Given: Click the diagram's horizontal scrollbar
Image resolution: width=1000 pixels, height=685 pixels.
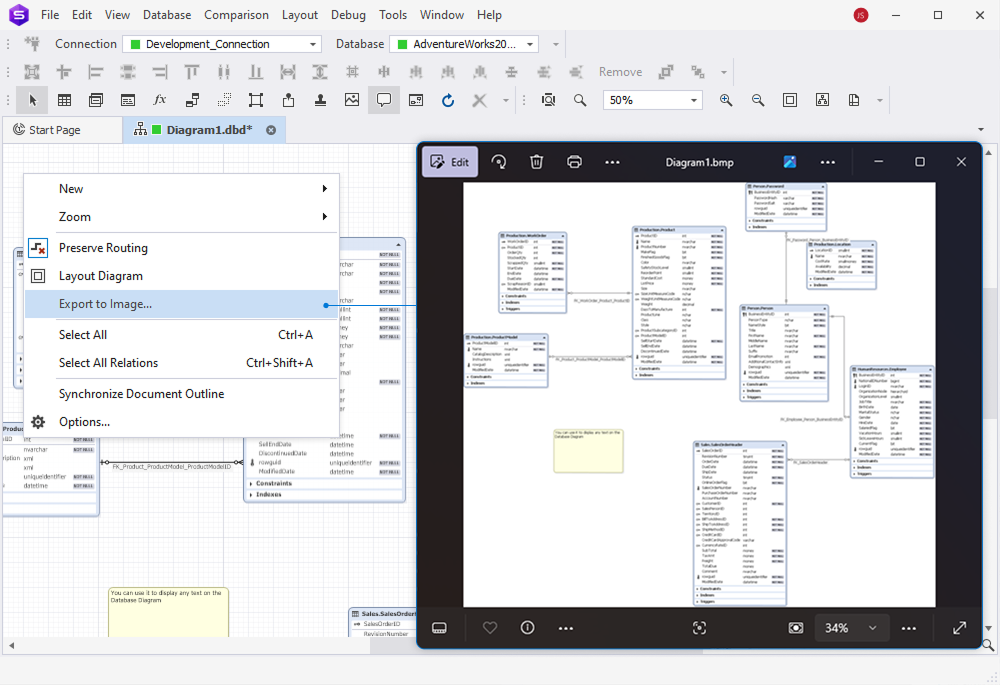Looking at the screenshot, I should pos(200,647).
